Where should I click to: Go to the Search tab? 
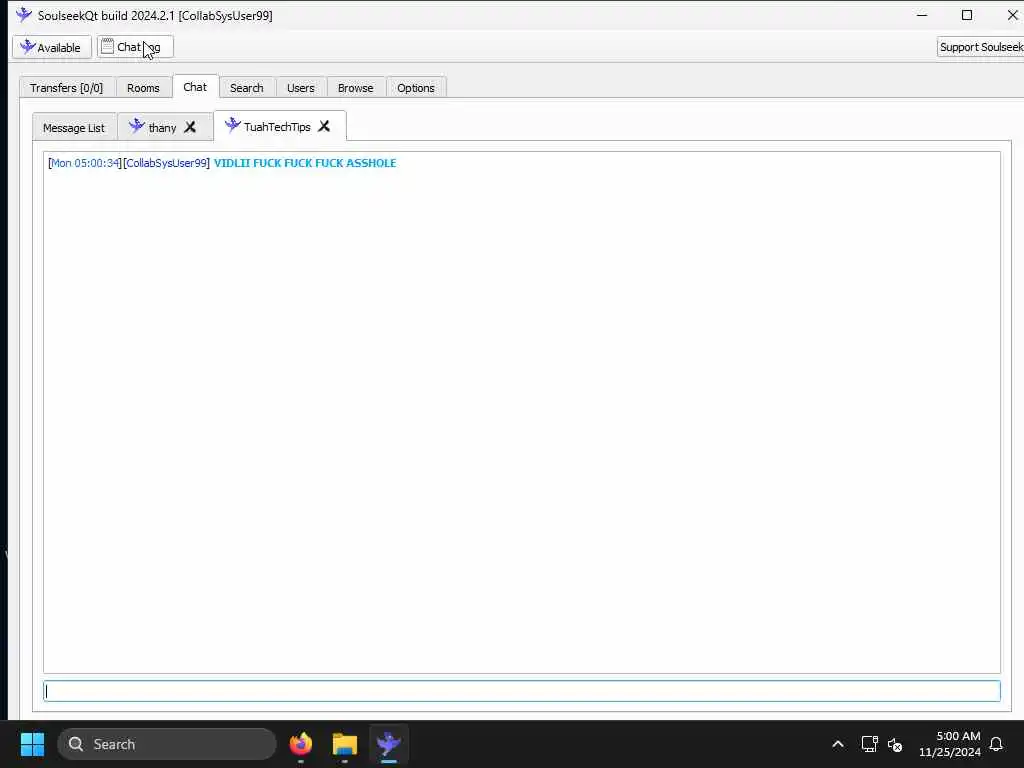247,88
